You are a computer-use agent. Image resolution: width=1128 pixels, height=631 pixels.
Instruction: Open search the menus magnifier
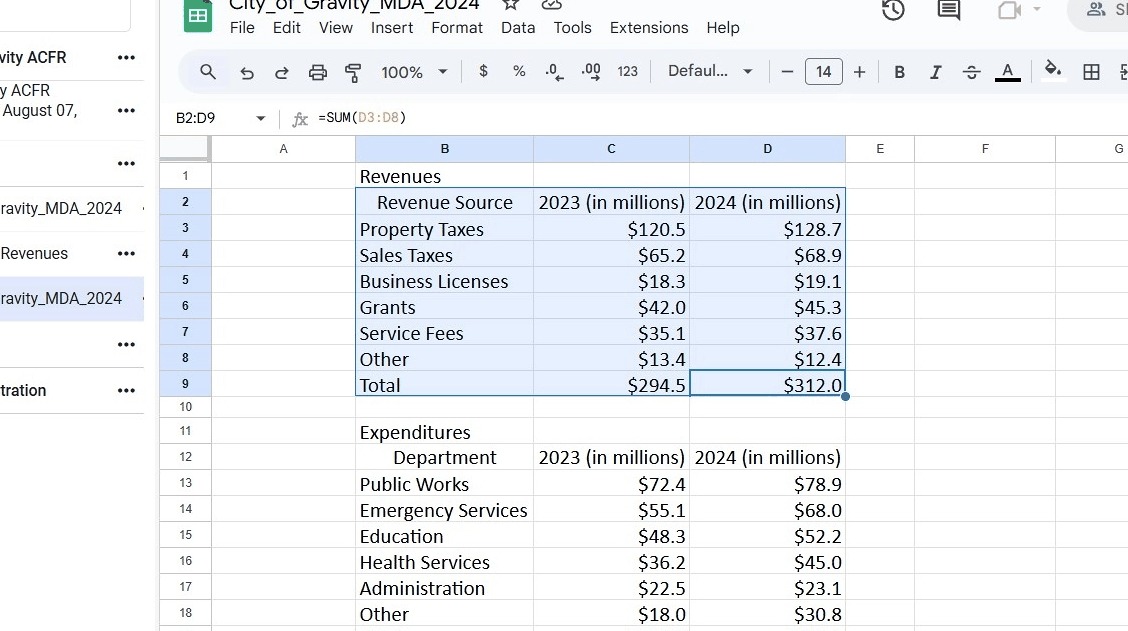[x=208, y=72]
